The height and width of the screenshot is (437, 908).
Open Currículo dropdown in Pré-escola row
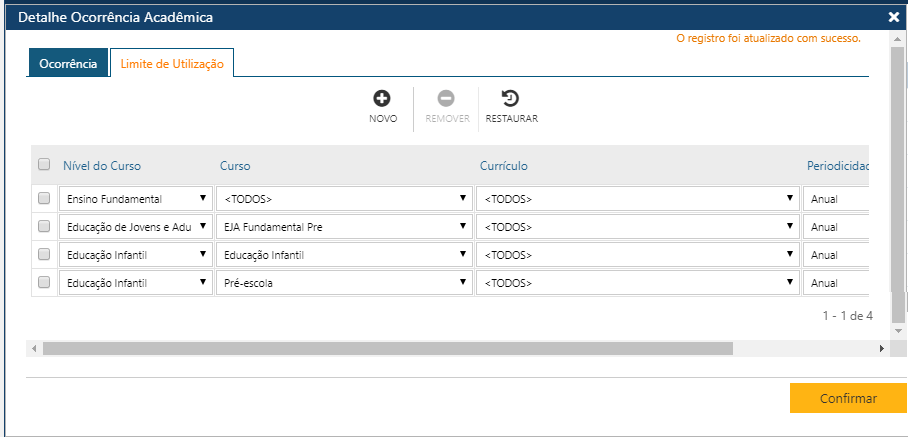click(x=638, y=283)
